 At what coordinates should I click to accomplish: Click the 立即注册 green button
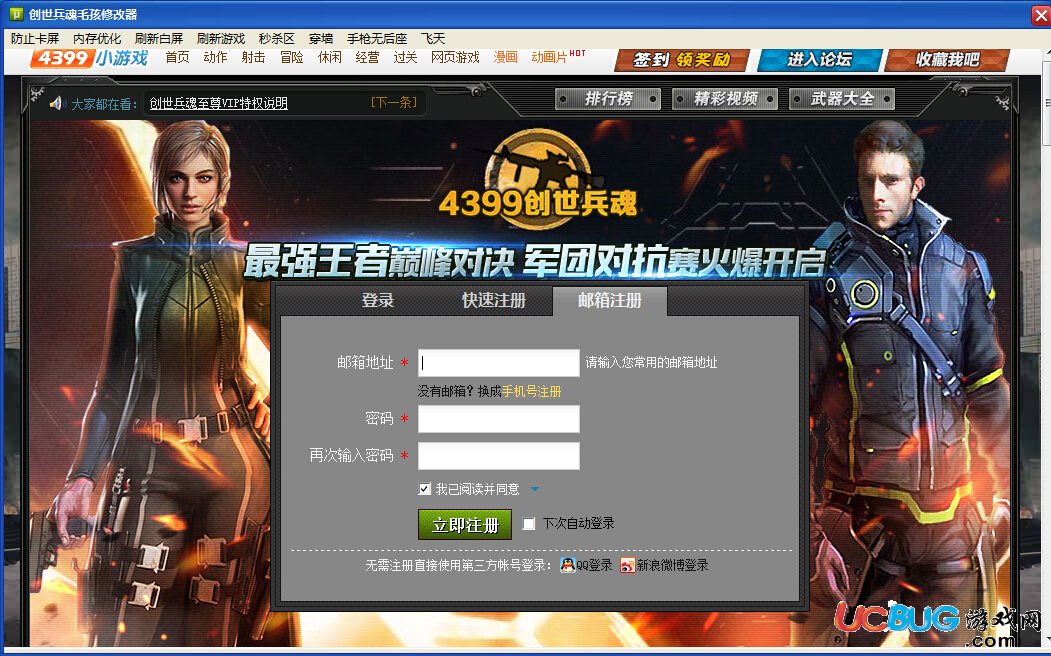[465, 525]
